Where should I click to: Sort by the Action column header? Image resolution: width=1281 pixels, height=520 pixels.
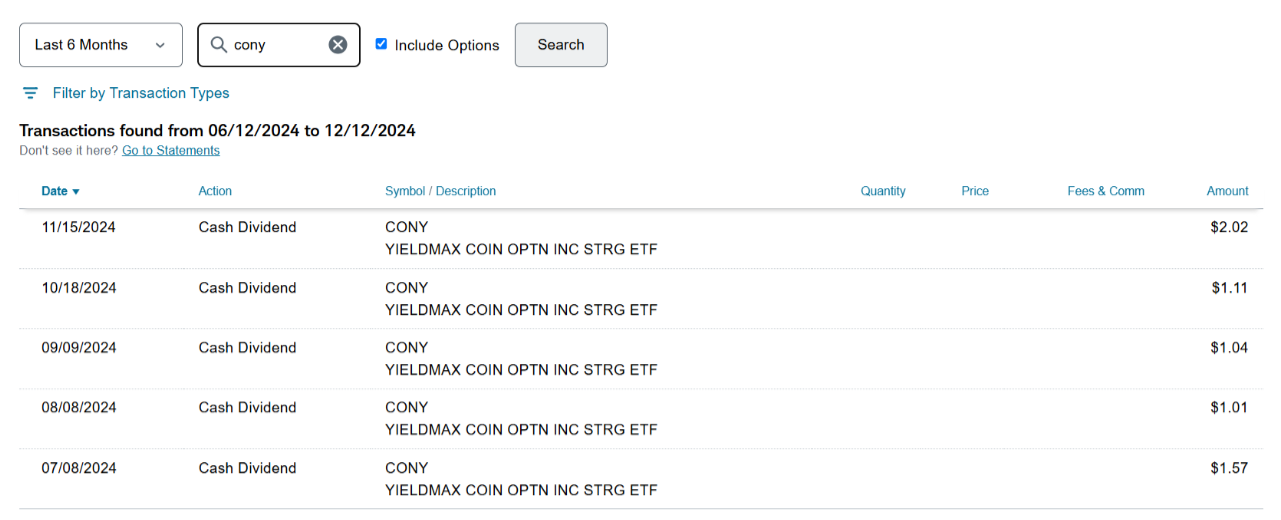[x=215, y=191]
